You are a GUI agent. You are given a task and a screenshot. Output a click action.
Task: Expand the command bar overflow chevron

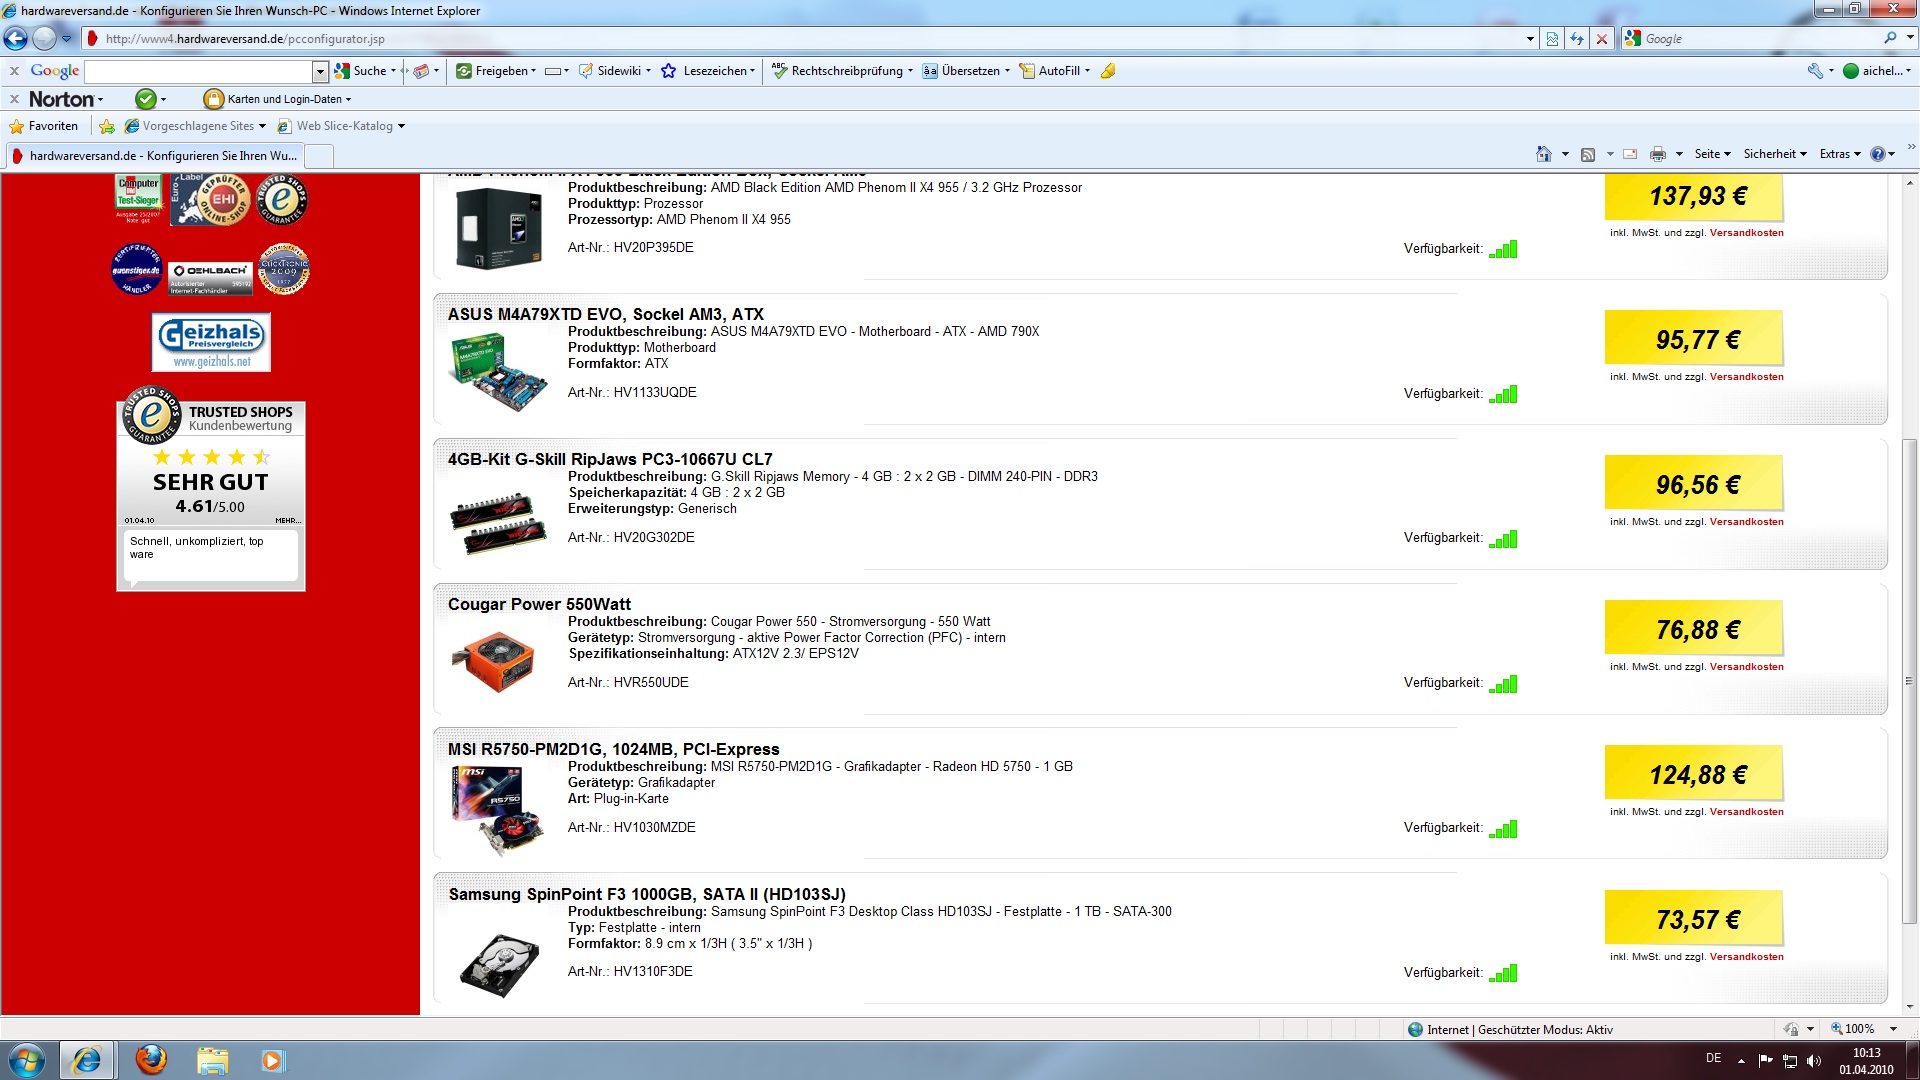1911,148
